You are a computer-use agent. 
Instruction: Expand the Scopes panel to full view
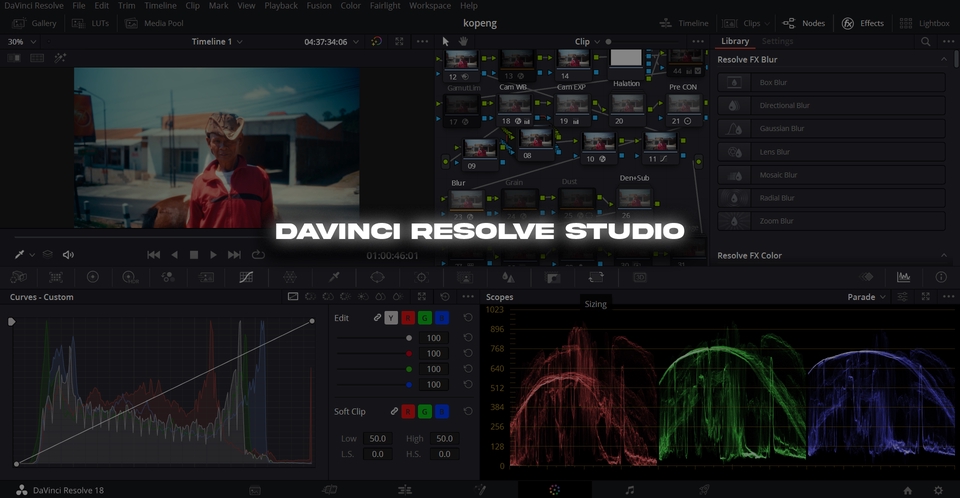[x=926, y=296]
